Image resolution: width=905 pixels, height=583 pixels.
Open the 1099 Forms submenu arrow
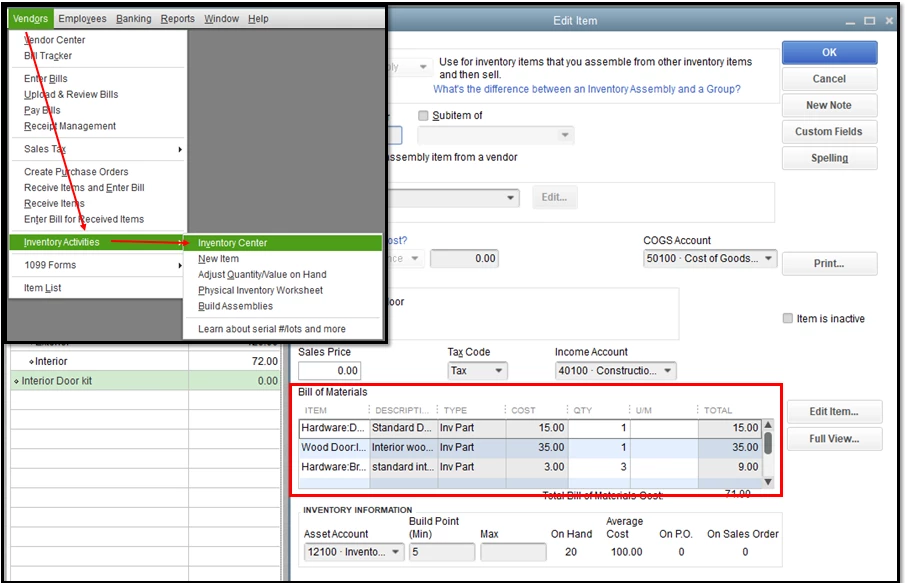point(180,266)
